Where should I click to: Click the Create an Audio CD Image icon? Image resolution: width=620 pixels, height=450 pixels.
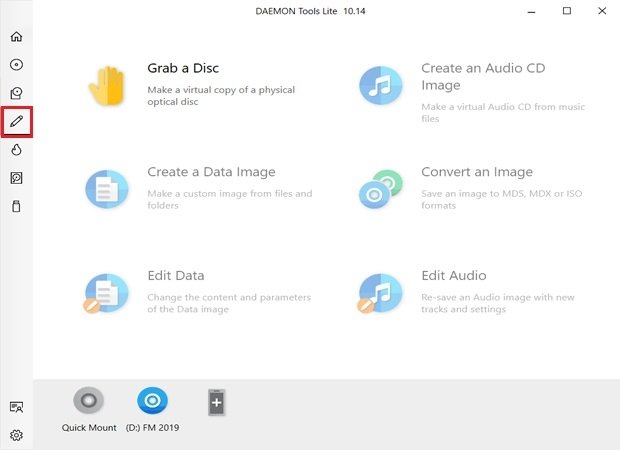point(380,85)
